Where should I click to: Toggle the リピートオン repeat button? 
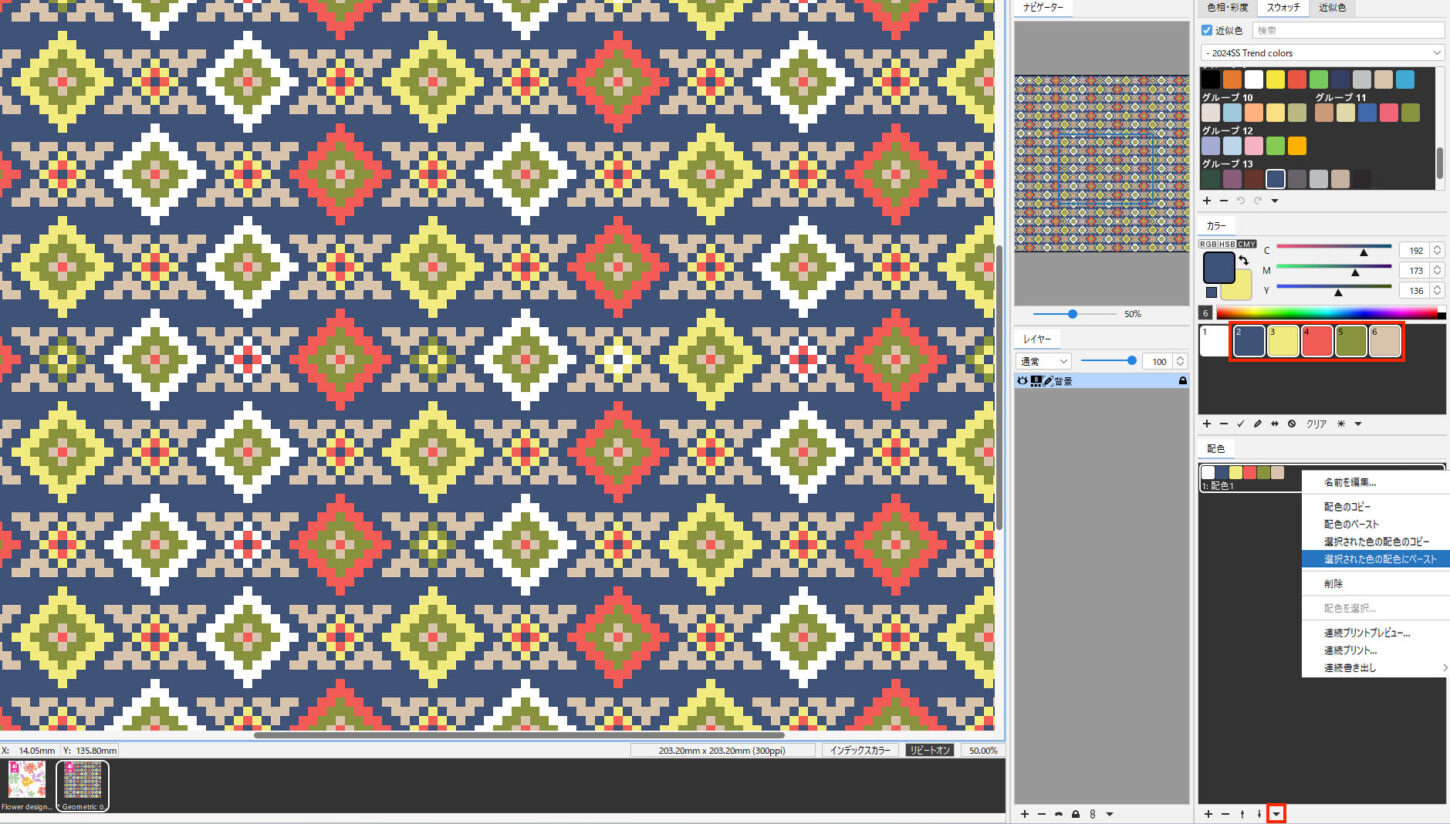(930, 750)
